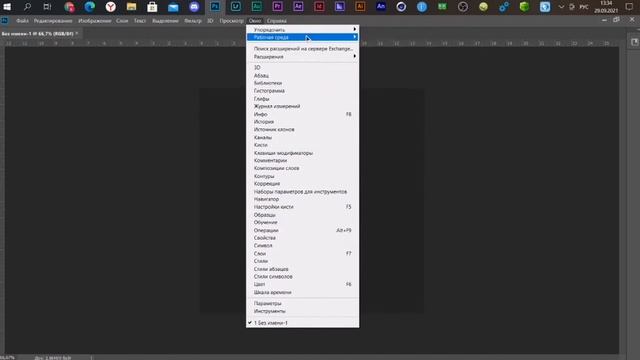Image resolution: width=640 pixels, height=360 pixels.
Task: Open the Просмотр menu
Action: coord(231,21)
